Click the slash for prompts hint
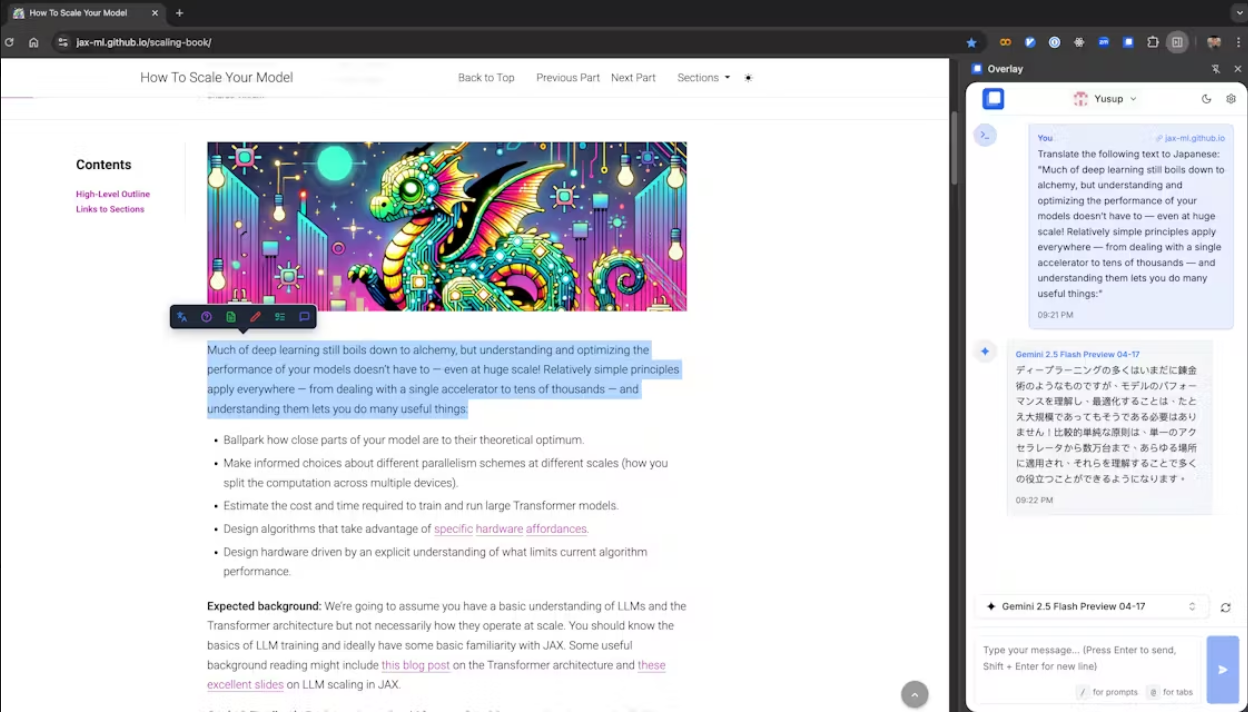The image size is (1248, 712). [1107, 692]
